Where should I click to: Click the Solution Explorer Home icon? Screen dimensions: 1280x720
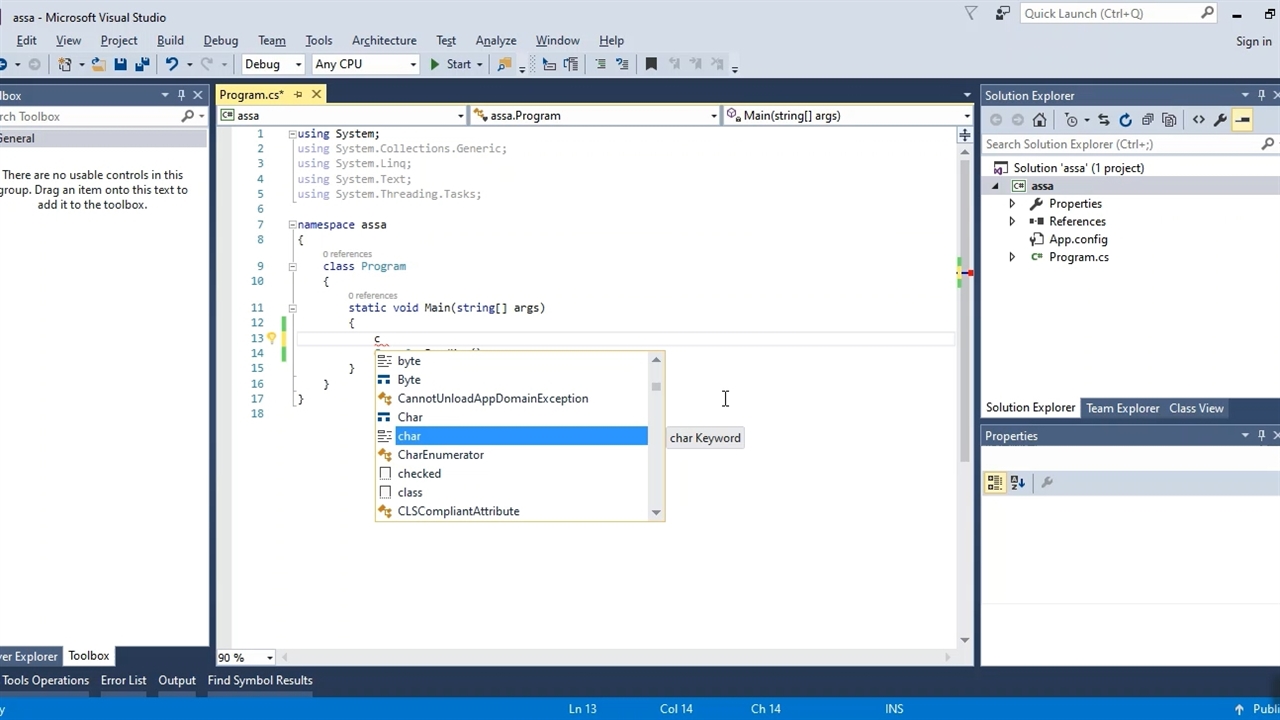click(x=1040, y=120)
